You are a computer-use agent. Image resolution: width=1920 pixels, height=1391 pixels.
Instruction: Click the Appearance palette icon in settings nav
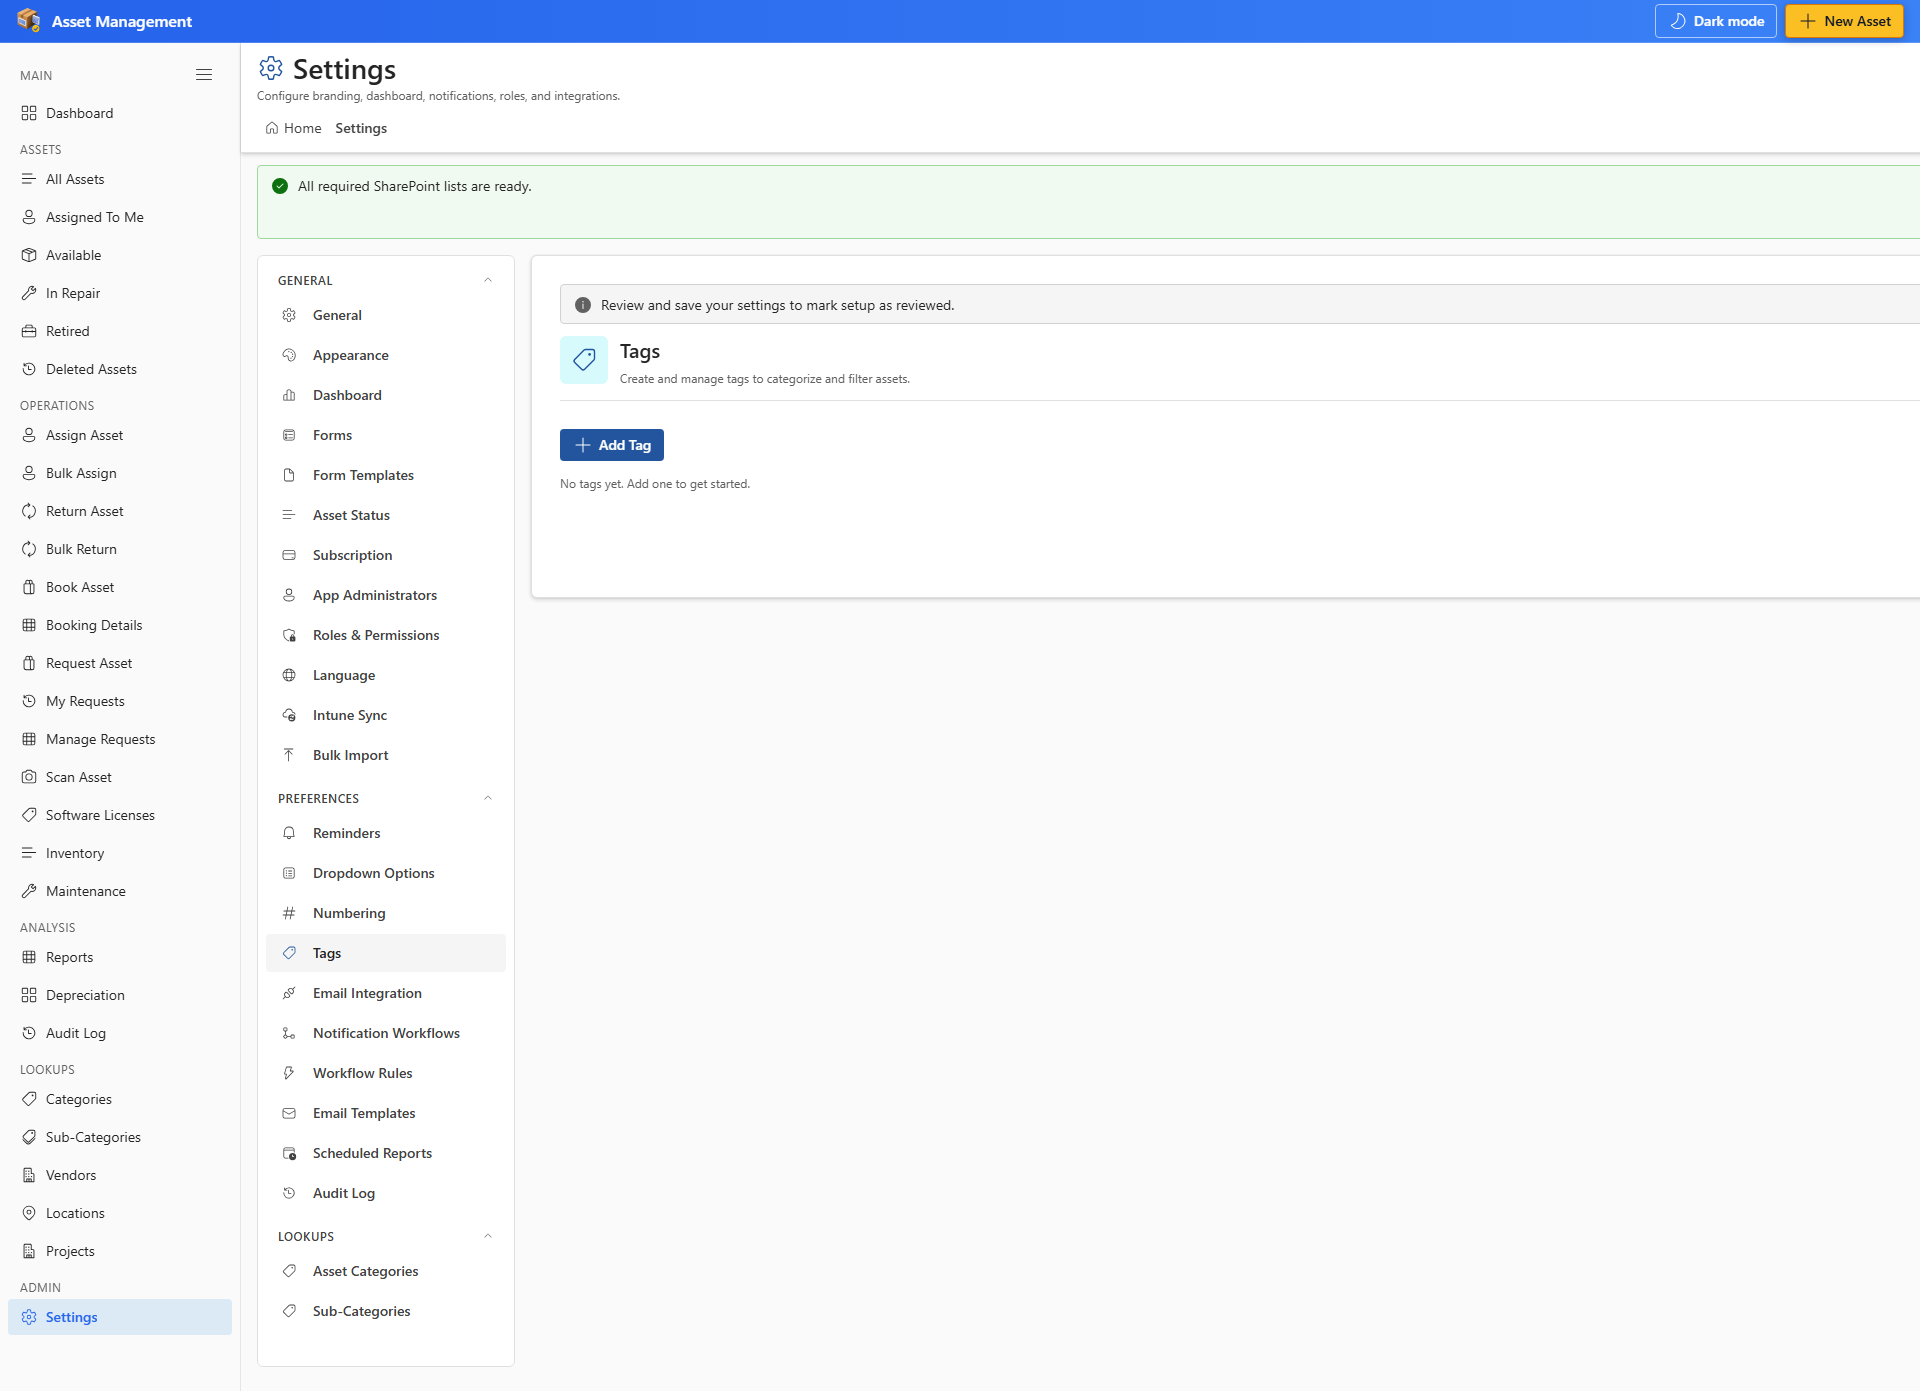(289, 355)
